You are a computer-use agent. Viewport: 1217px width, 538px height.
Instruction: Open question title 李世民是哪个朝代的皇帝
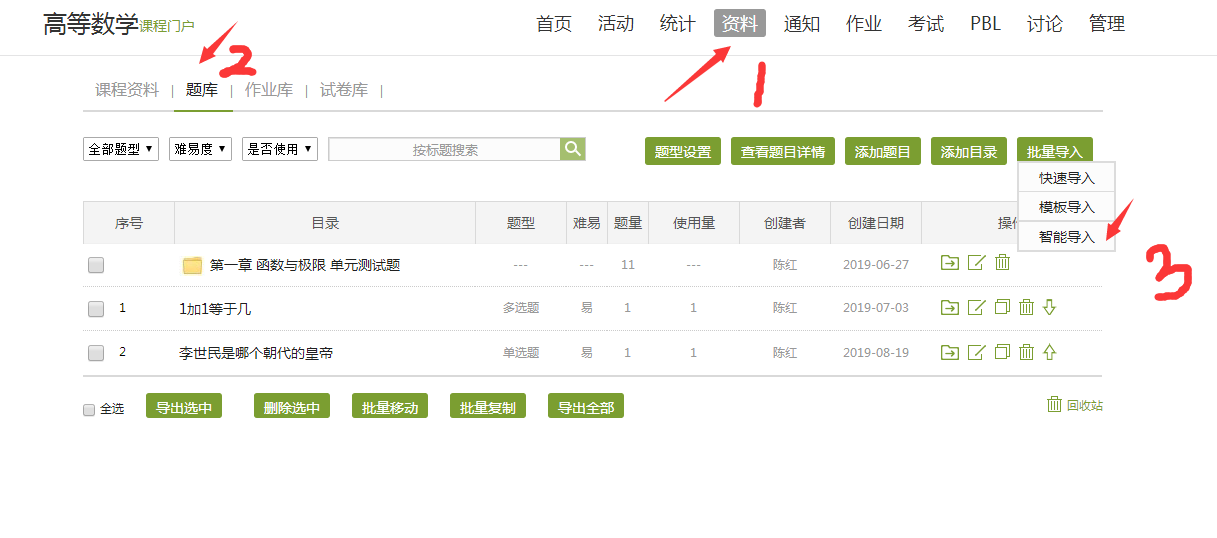coord(256,353)
